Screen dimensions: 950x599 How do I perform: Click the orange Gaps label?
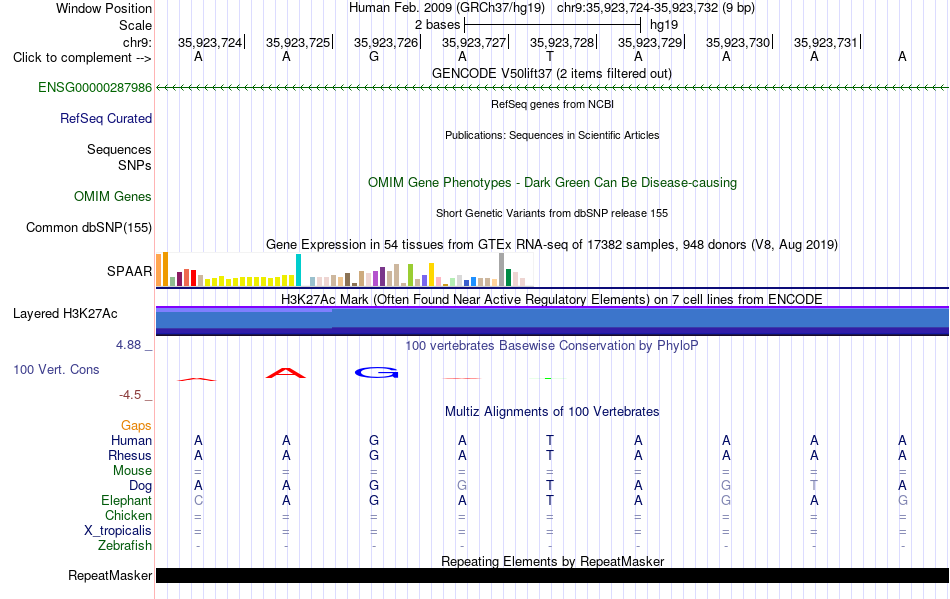(136, 426)
